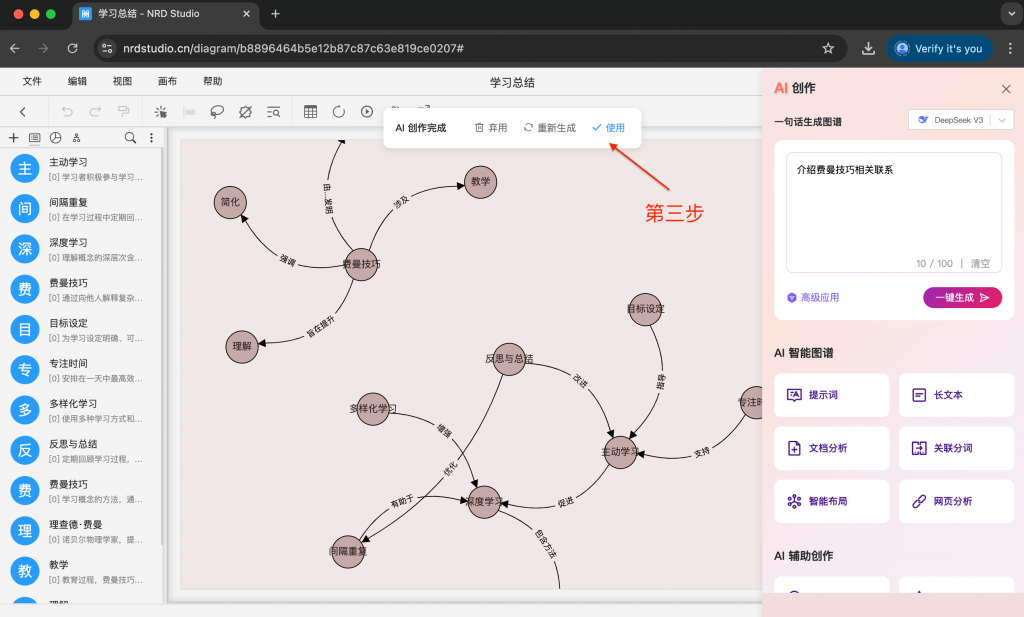Select the 费曼技巧 node on the canvas

360,264
